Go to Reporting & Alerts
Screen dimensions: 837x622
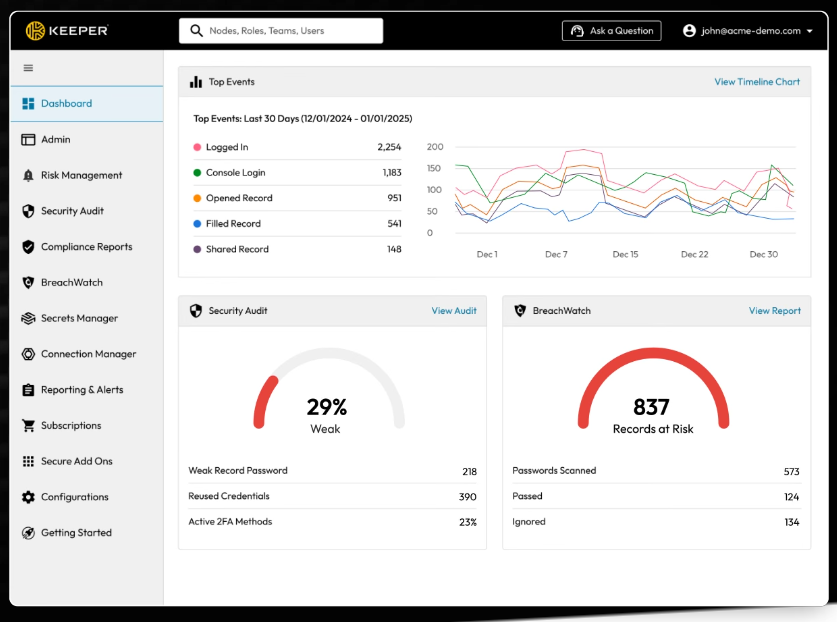click(86, 390)
